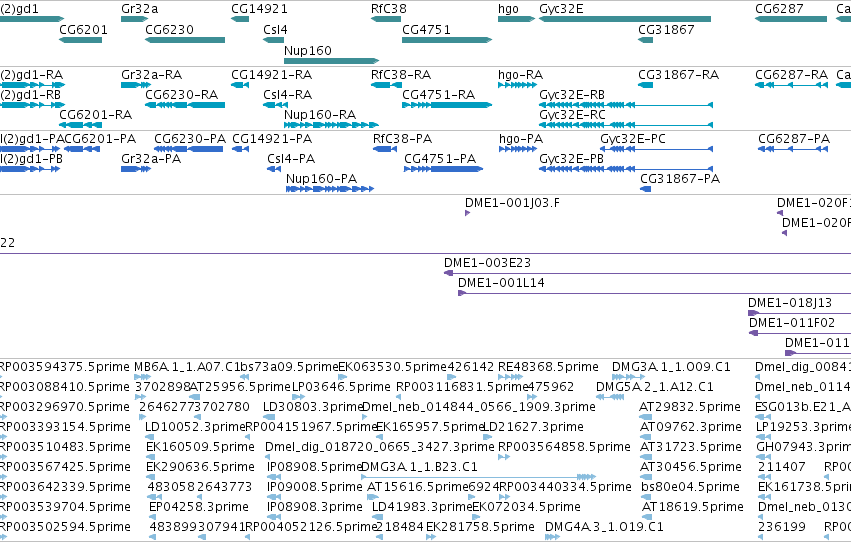The height and width of the screenshot is (542, 851).
Task: Click EST label RE48368.5prime
Action: 548,367
